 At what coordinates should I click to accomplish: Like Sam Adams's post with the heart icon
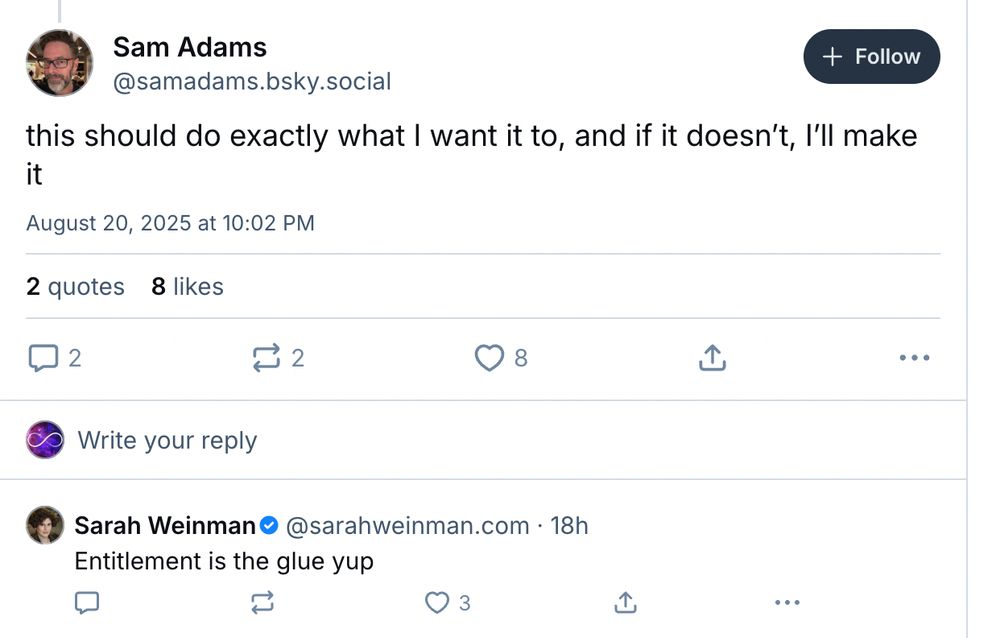coord(489,357)
